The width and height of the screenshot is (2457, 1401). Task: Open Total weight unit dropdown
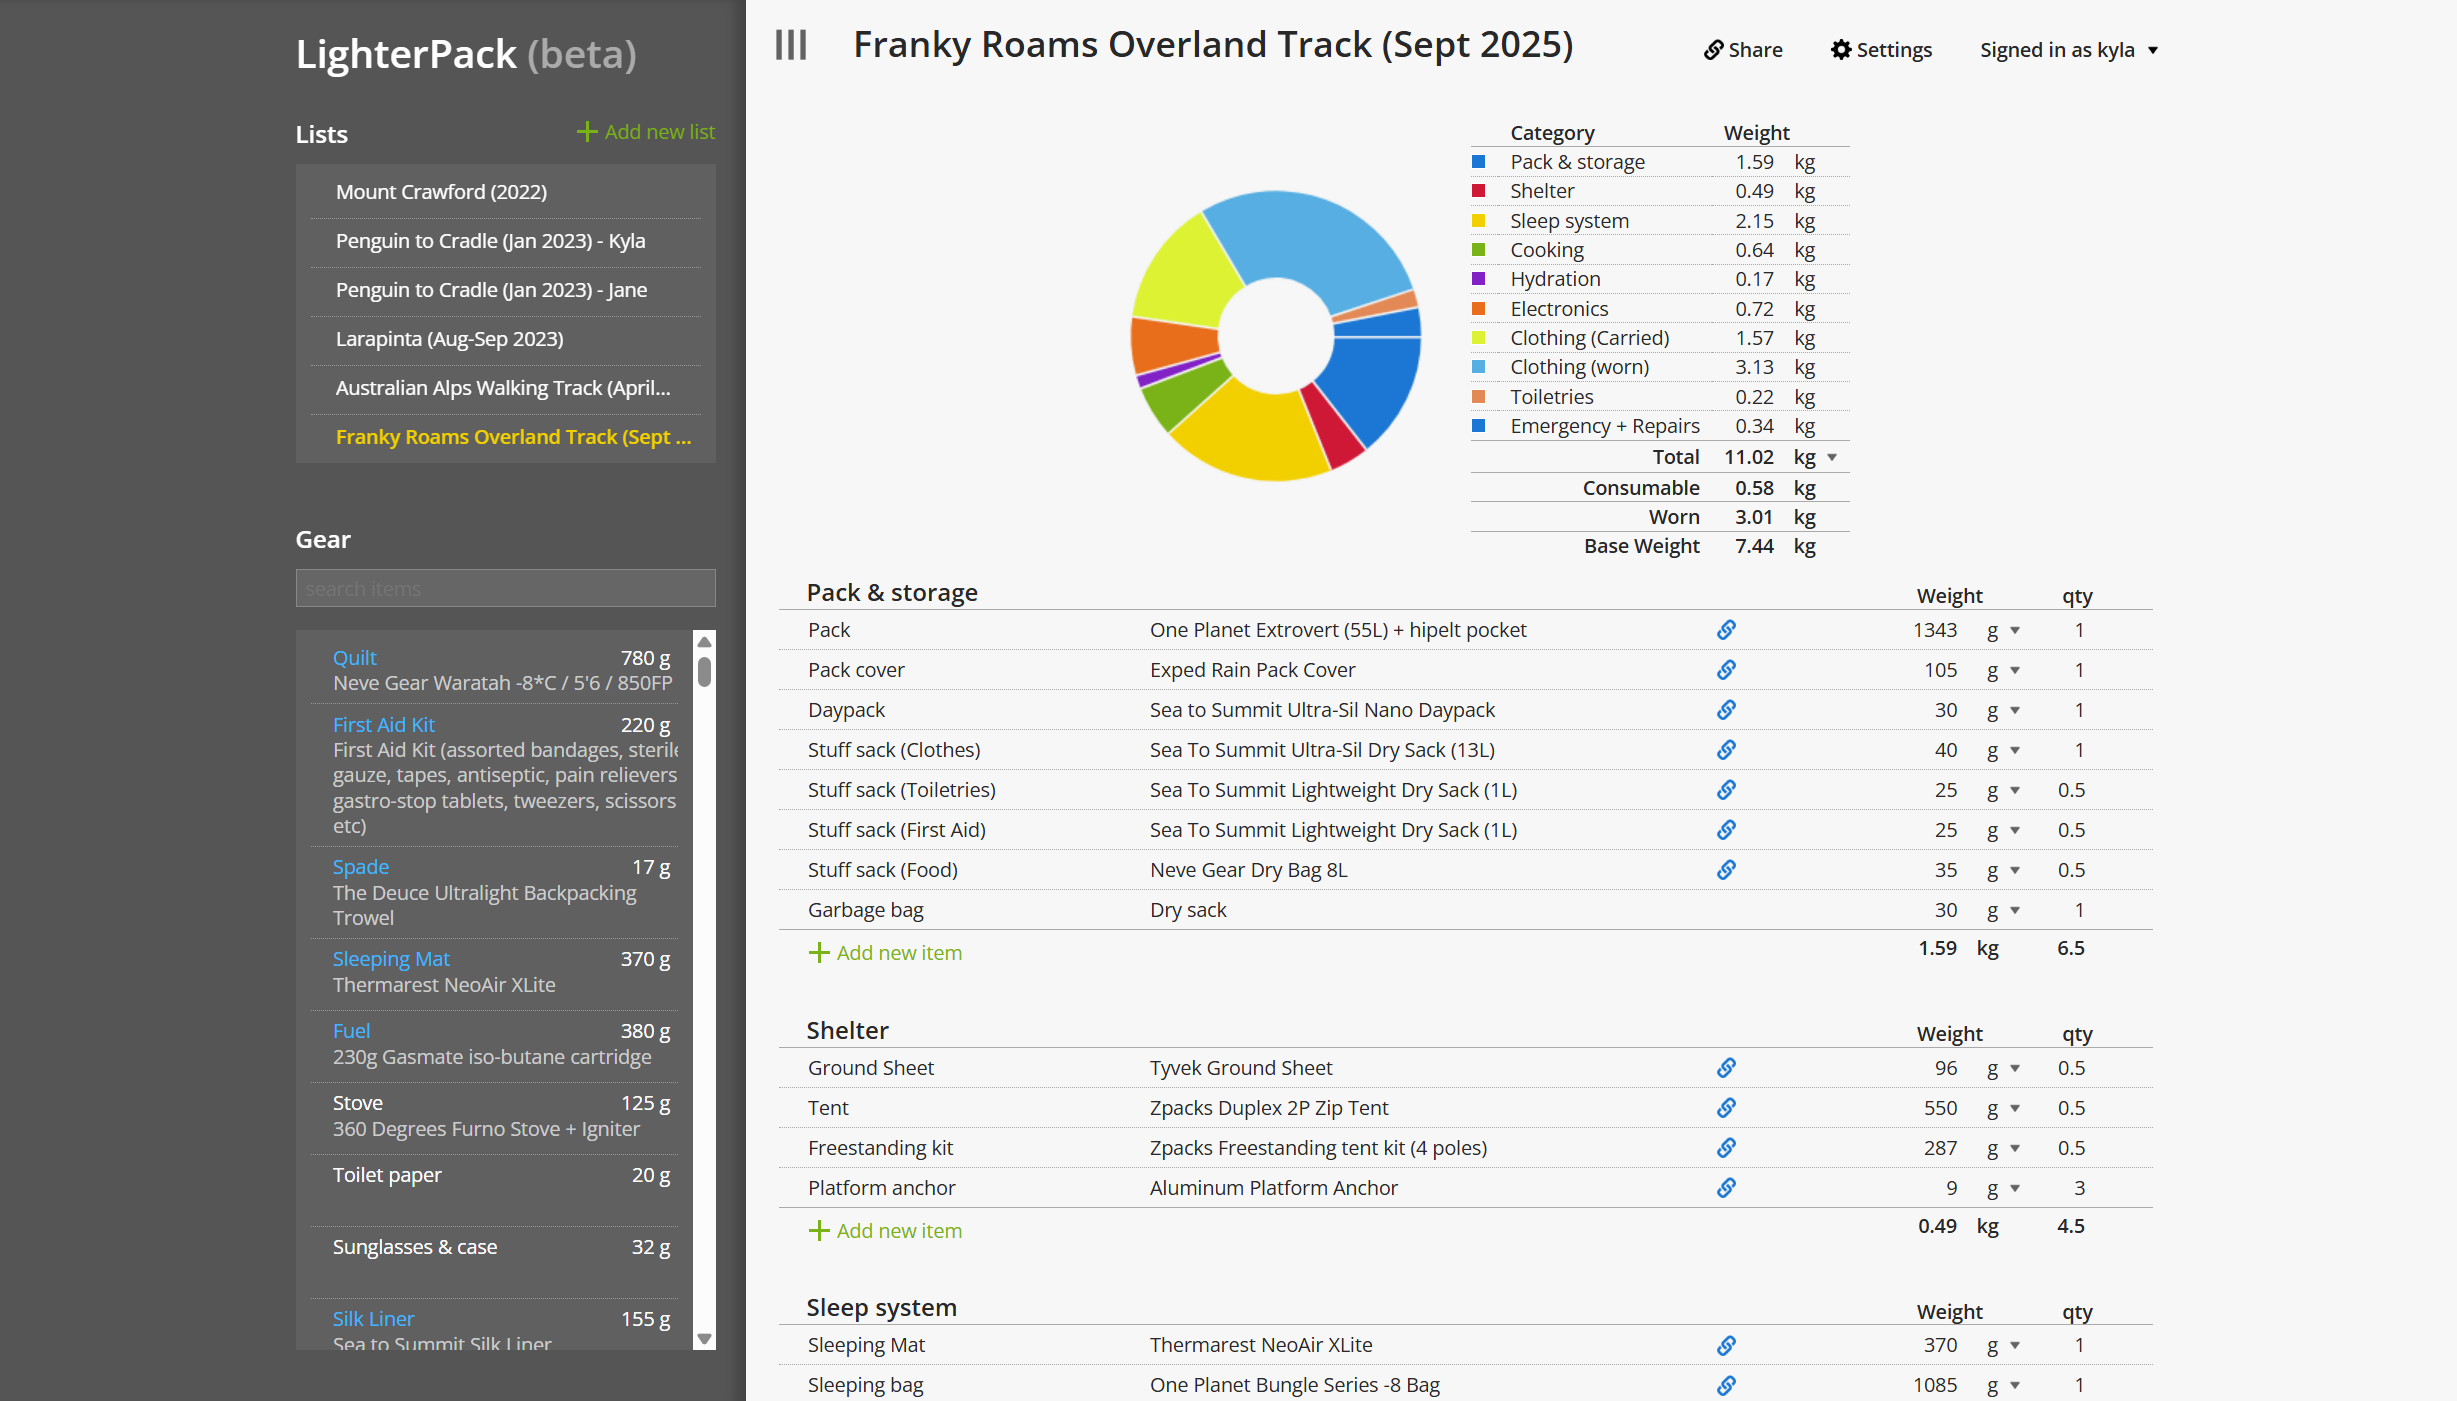[x=1832, y=458]
